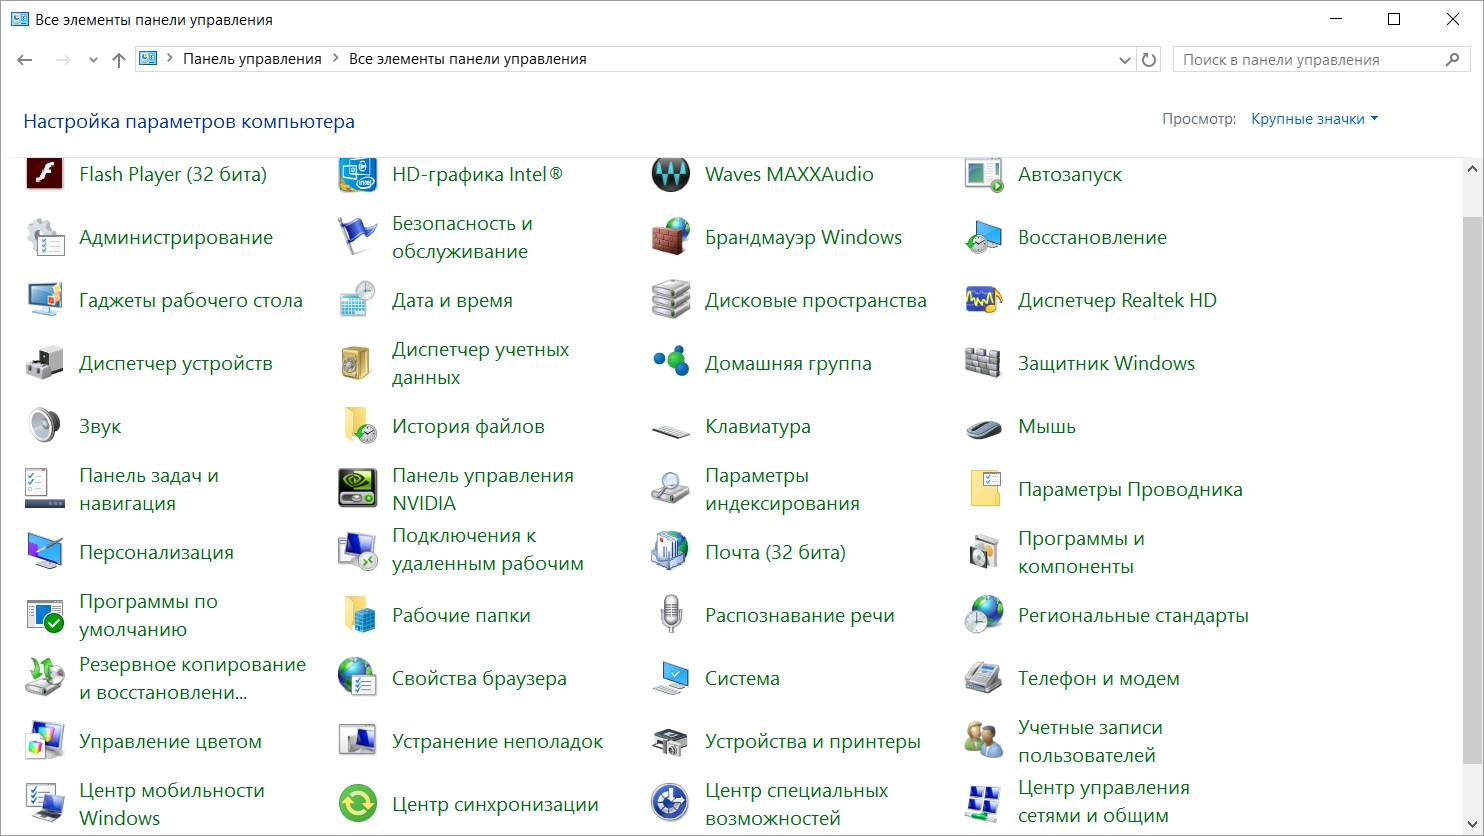1484x836 pixels.
Task: Expand the address bar history dropdown arrow
Action: [x=1124, y=60]
